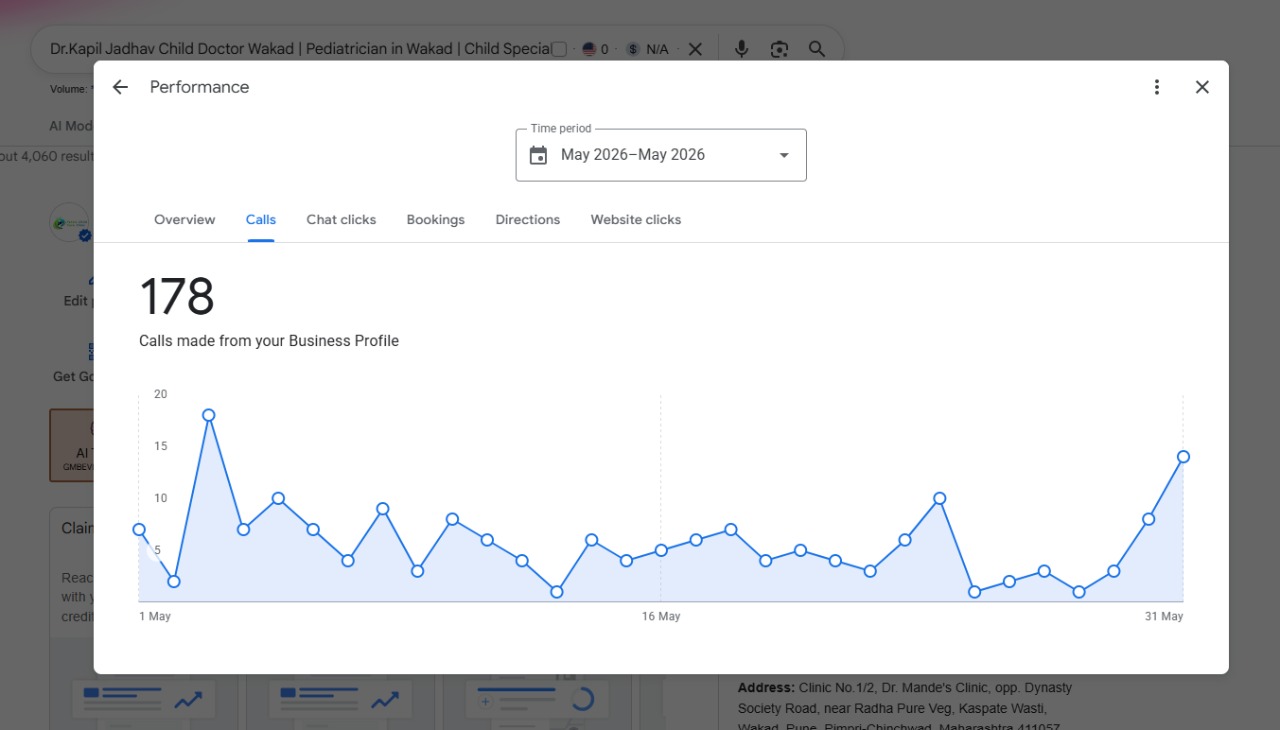The width and height of the screenshot is (1280, 730).
Task: Tick the checkbox in the search bar
Action: tap(559, 49)
